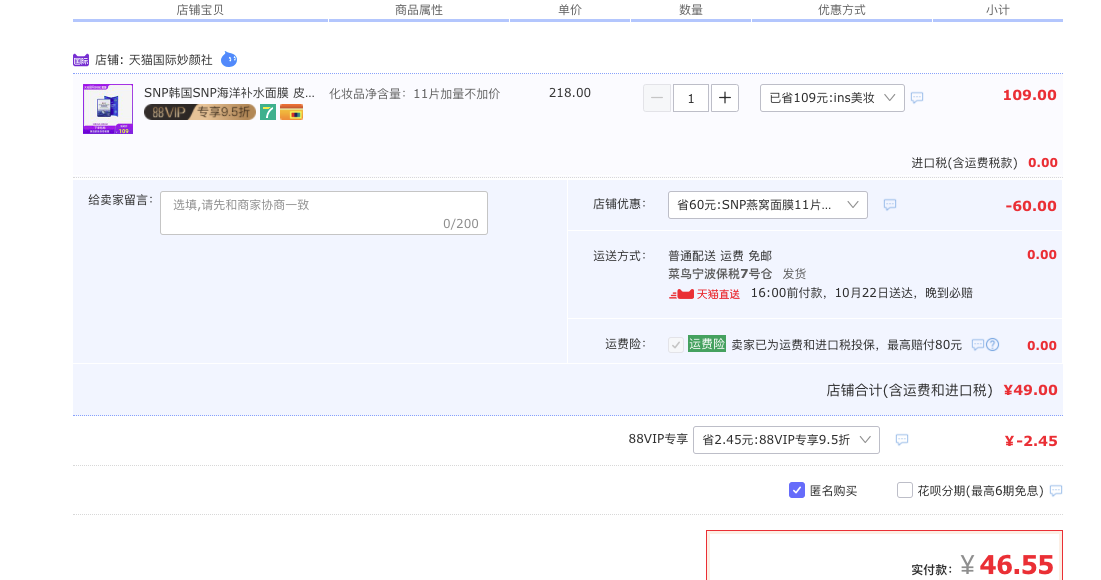Click the comment icon beside 88VIP dropdown
Screen dimensions: 1101x580
point(902,440)
